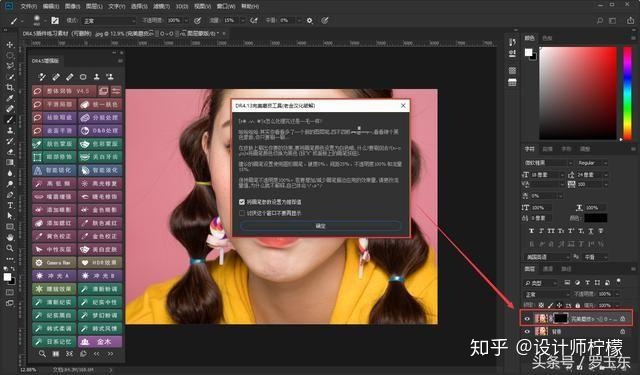Click the Camera Raw button in DR4.5 panel
640x375 pixels.
(x=54, y=262)
